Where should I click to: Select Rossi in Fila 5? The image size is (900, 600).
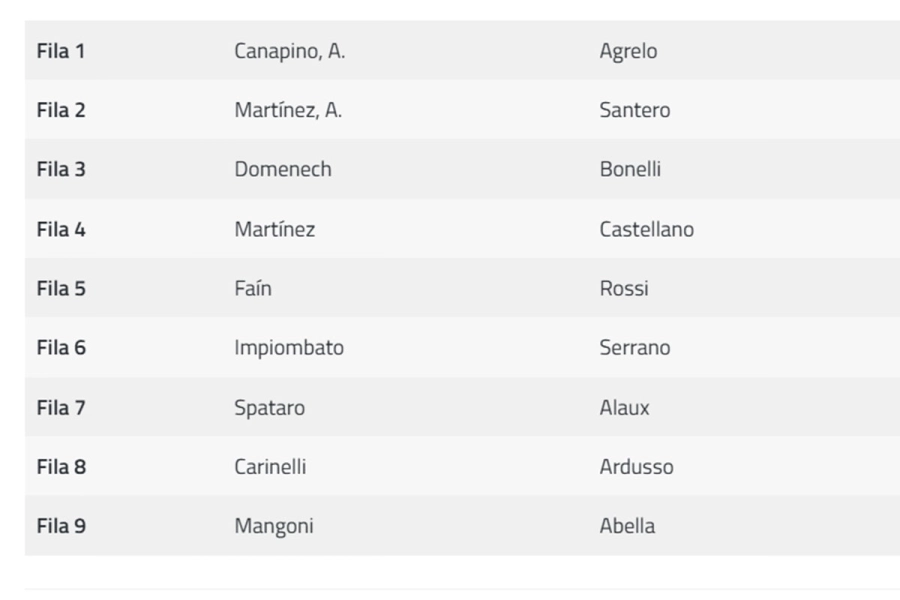623,288
